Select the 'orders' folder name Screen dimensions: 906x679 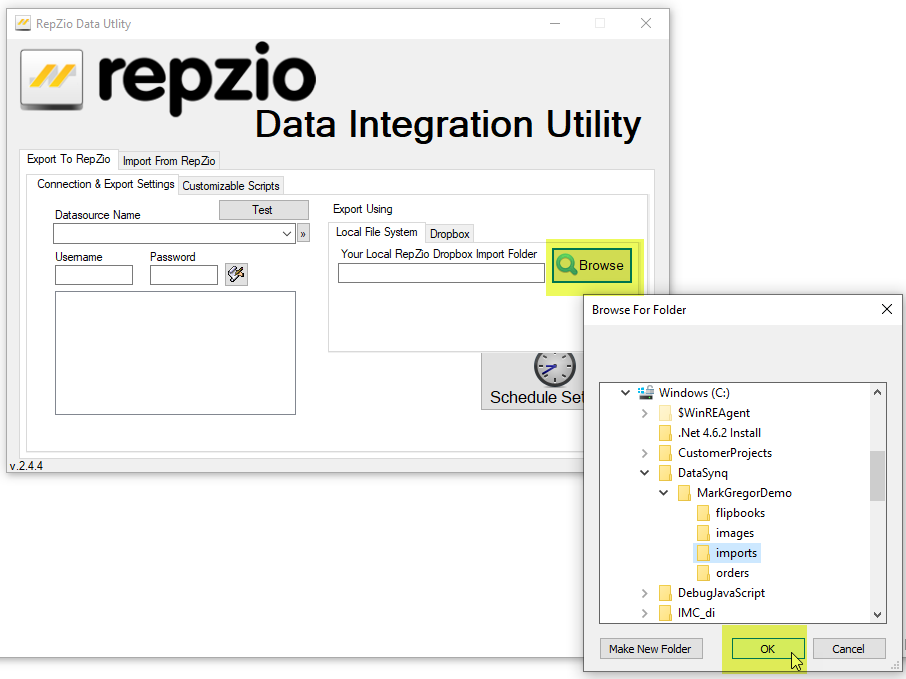[732, 573]
